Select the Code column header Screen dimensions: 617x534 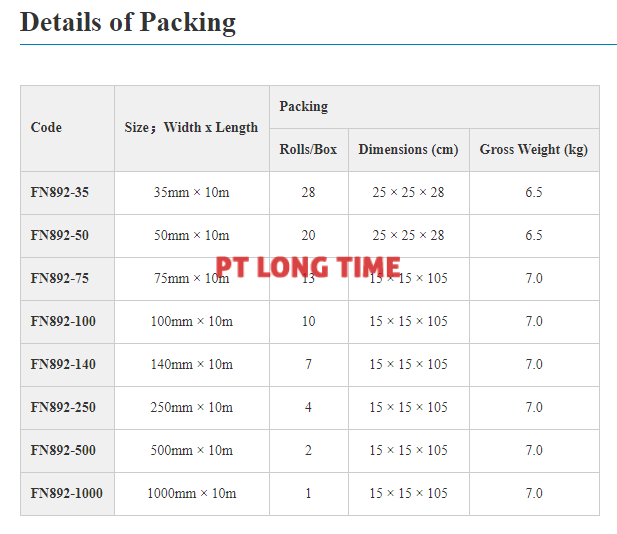coord(46,127)
